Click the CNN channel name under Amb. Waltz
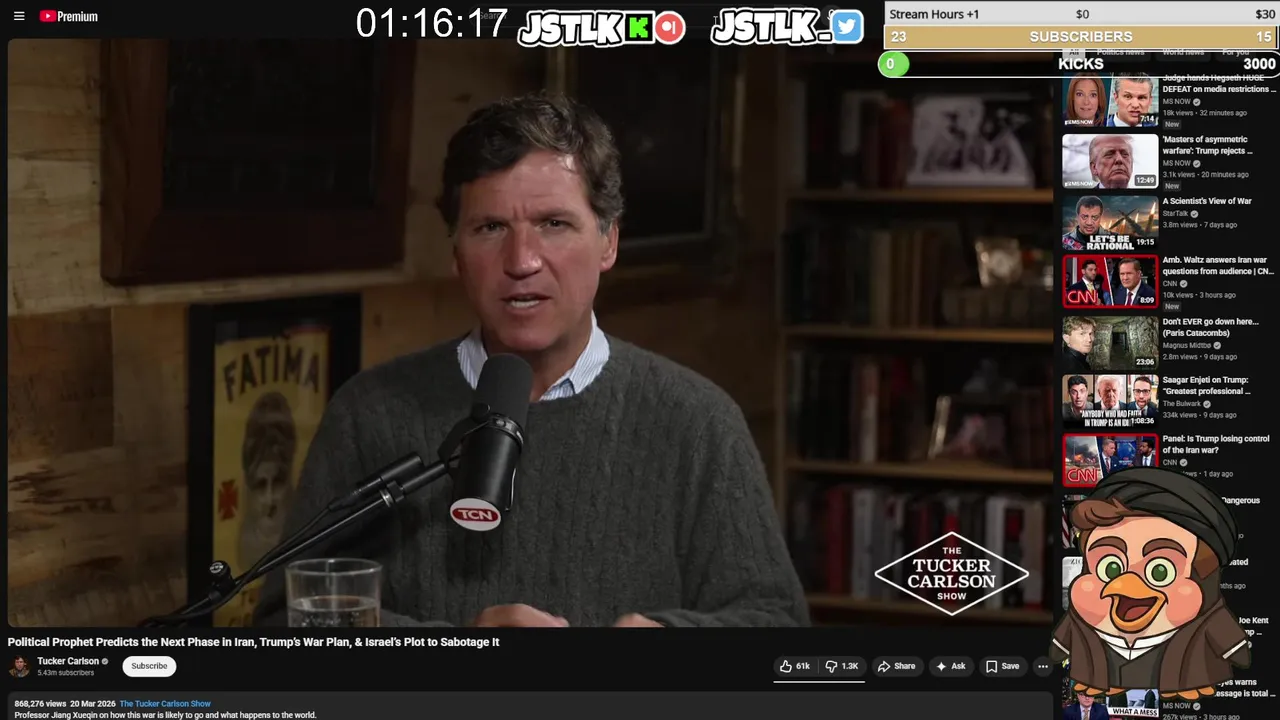The width and height of the screenshot is (1280, 720). pos(1170,283)
